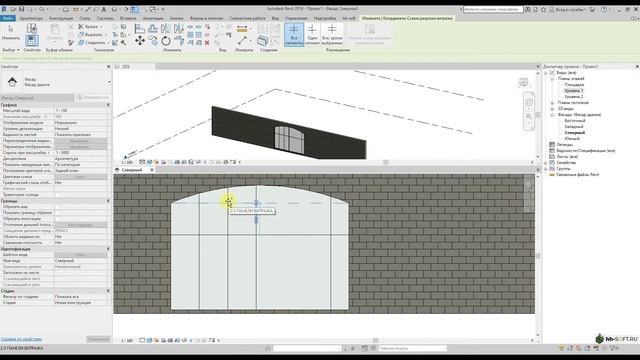This screenshot has height=360, width=640.
Task: Expand the Groups tree node
Action: click(546, 169)
